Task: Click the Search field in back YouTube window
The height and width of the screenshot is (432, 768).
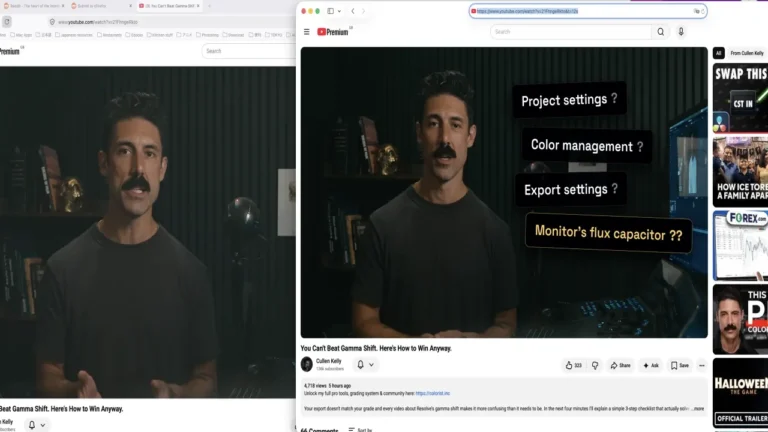Action: pyautogui.click(x=249, y=51)
